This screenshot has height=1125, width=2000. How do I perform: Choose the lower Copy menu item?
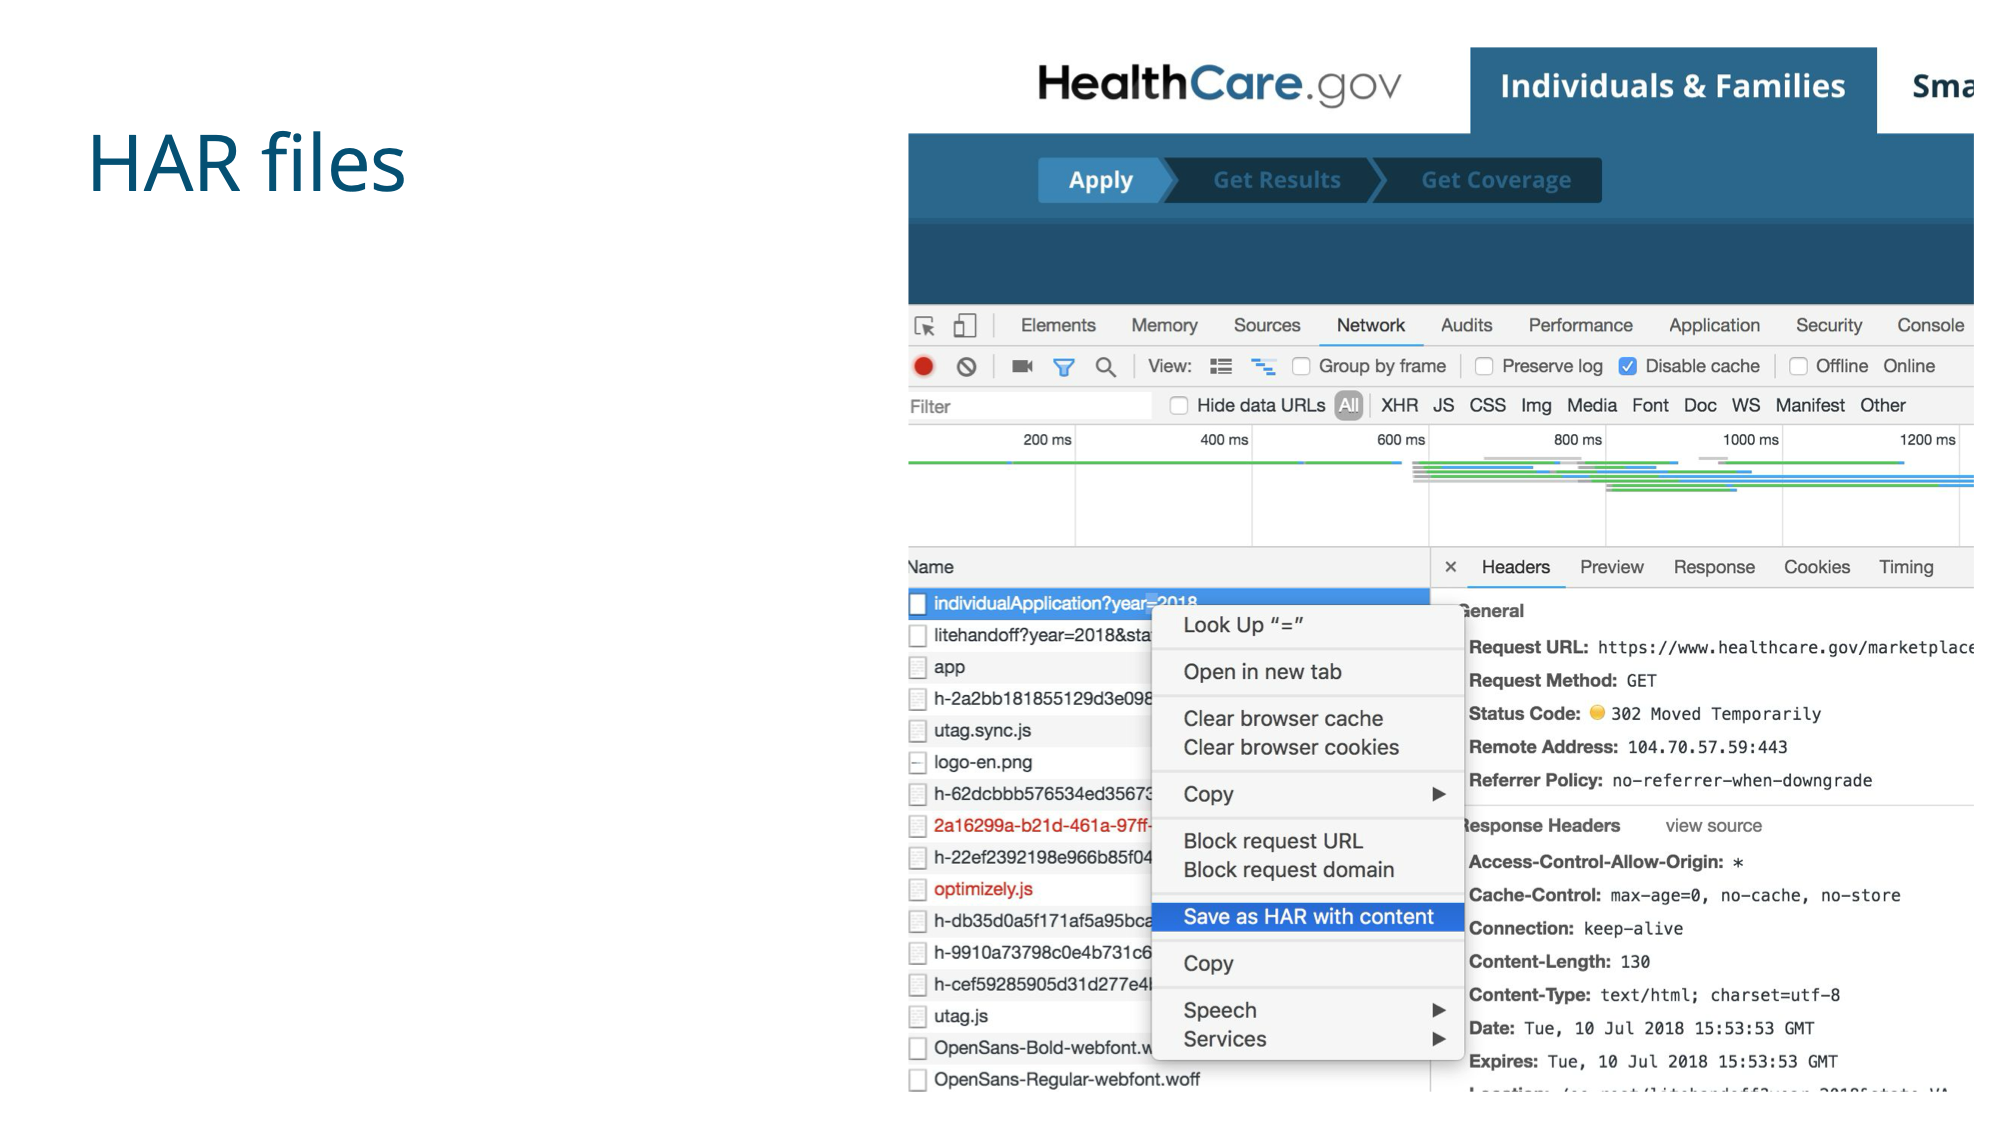(x=1308, y=964)
